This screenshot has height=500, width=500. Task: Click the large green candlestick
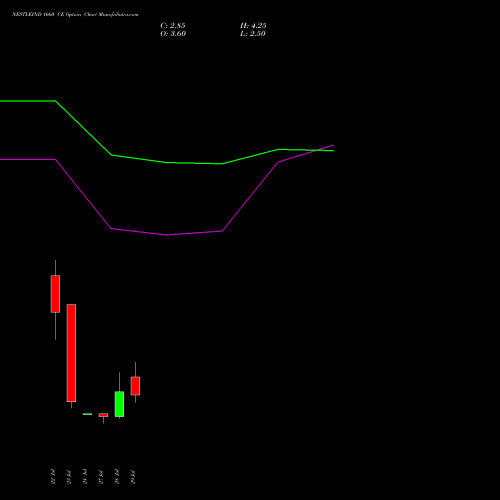point(119,404)
